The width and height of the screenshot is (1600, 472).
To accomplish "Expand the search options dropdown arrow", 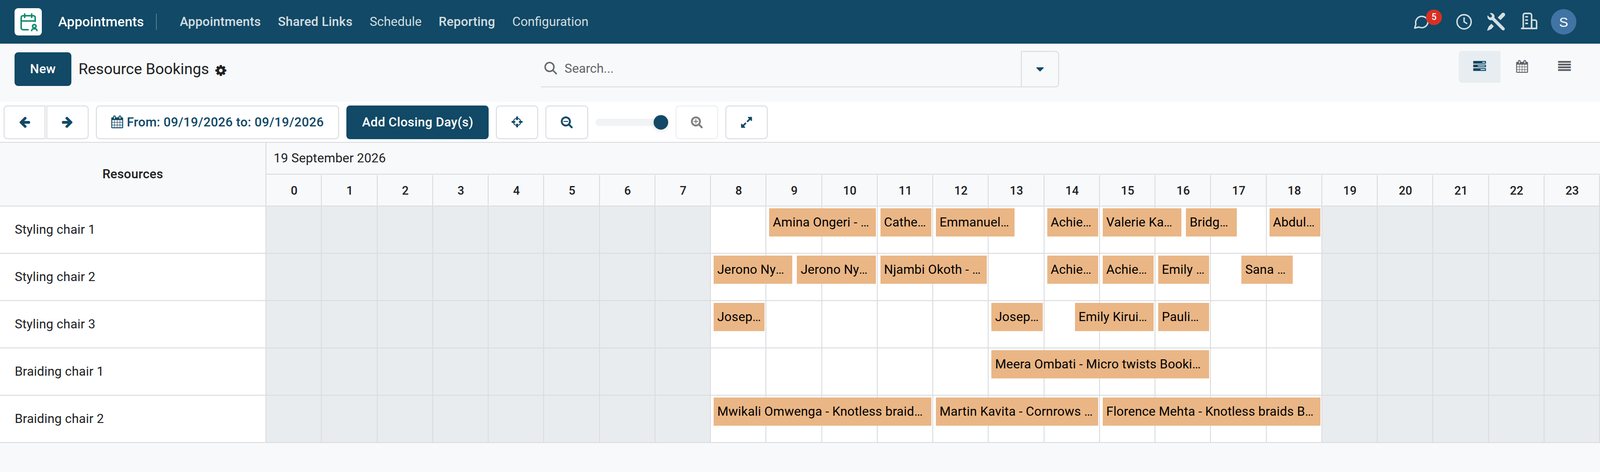I will click(x=1040, y=69).
